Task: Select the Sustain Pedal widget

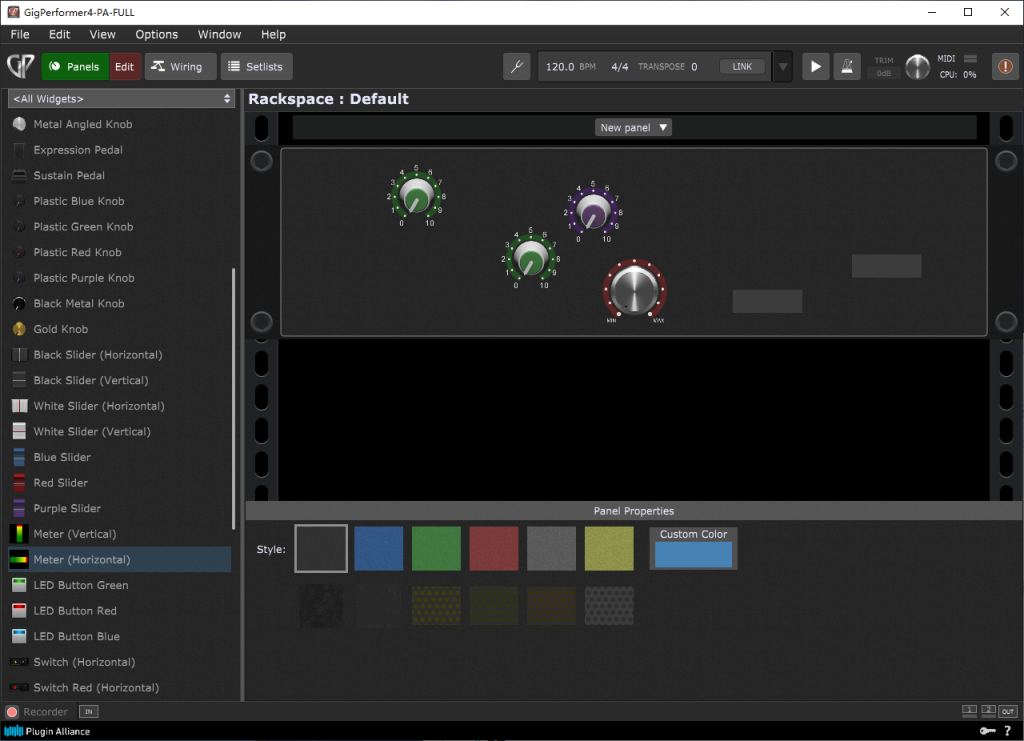Action: 121,175
